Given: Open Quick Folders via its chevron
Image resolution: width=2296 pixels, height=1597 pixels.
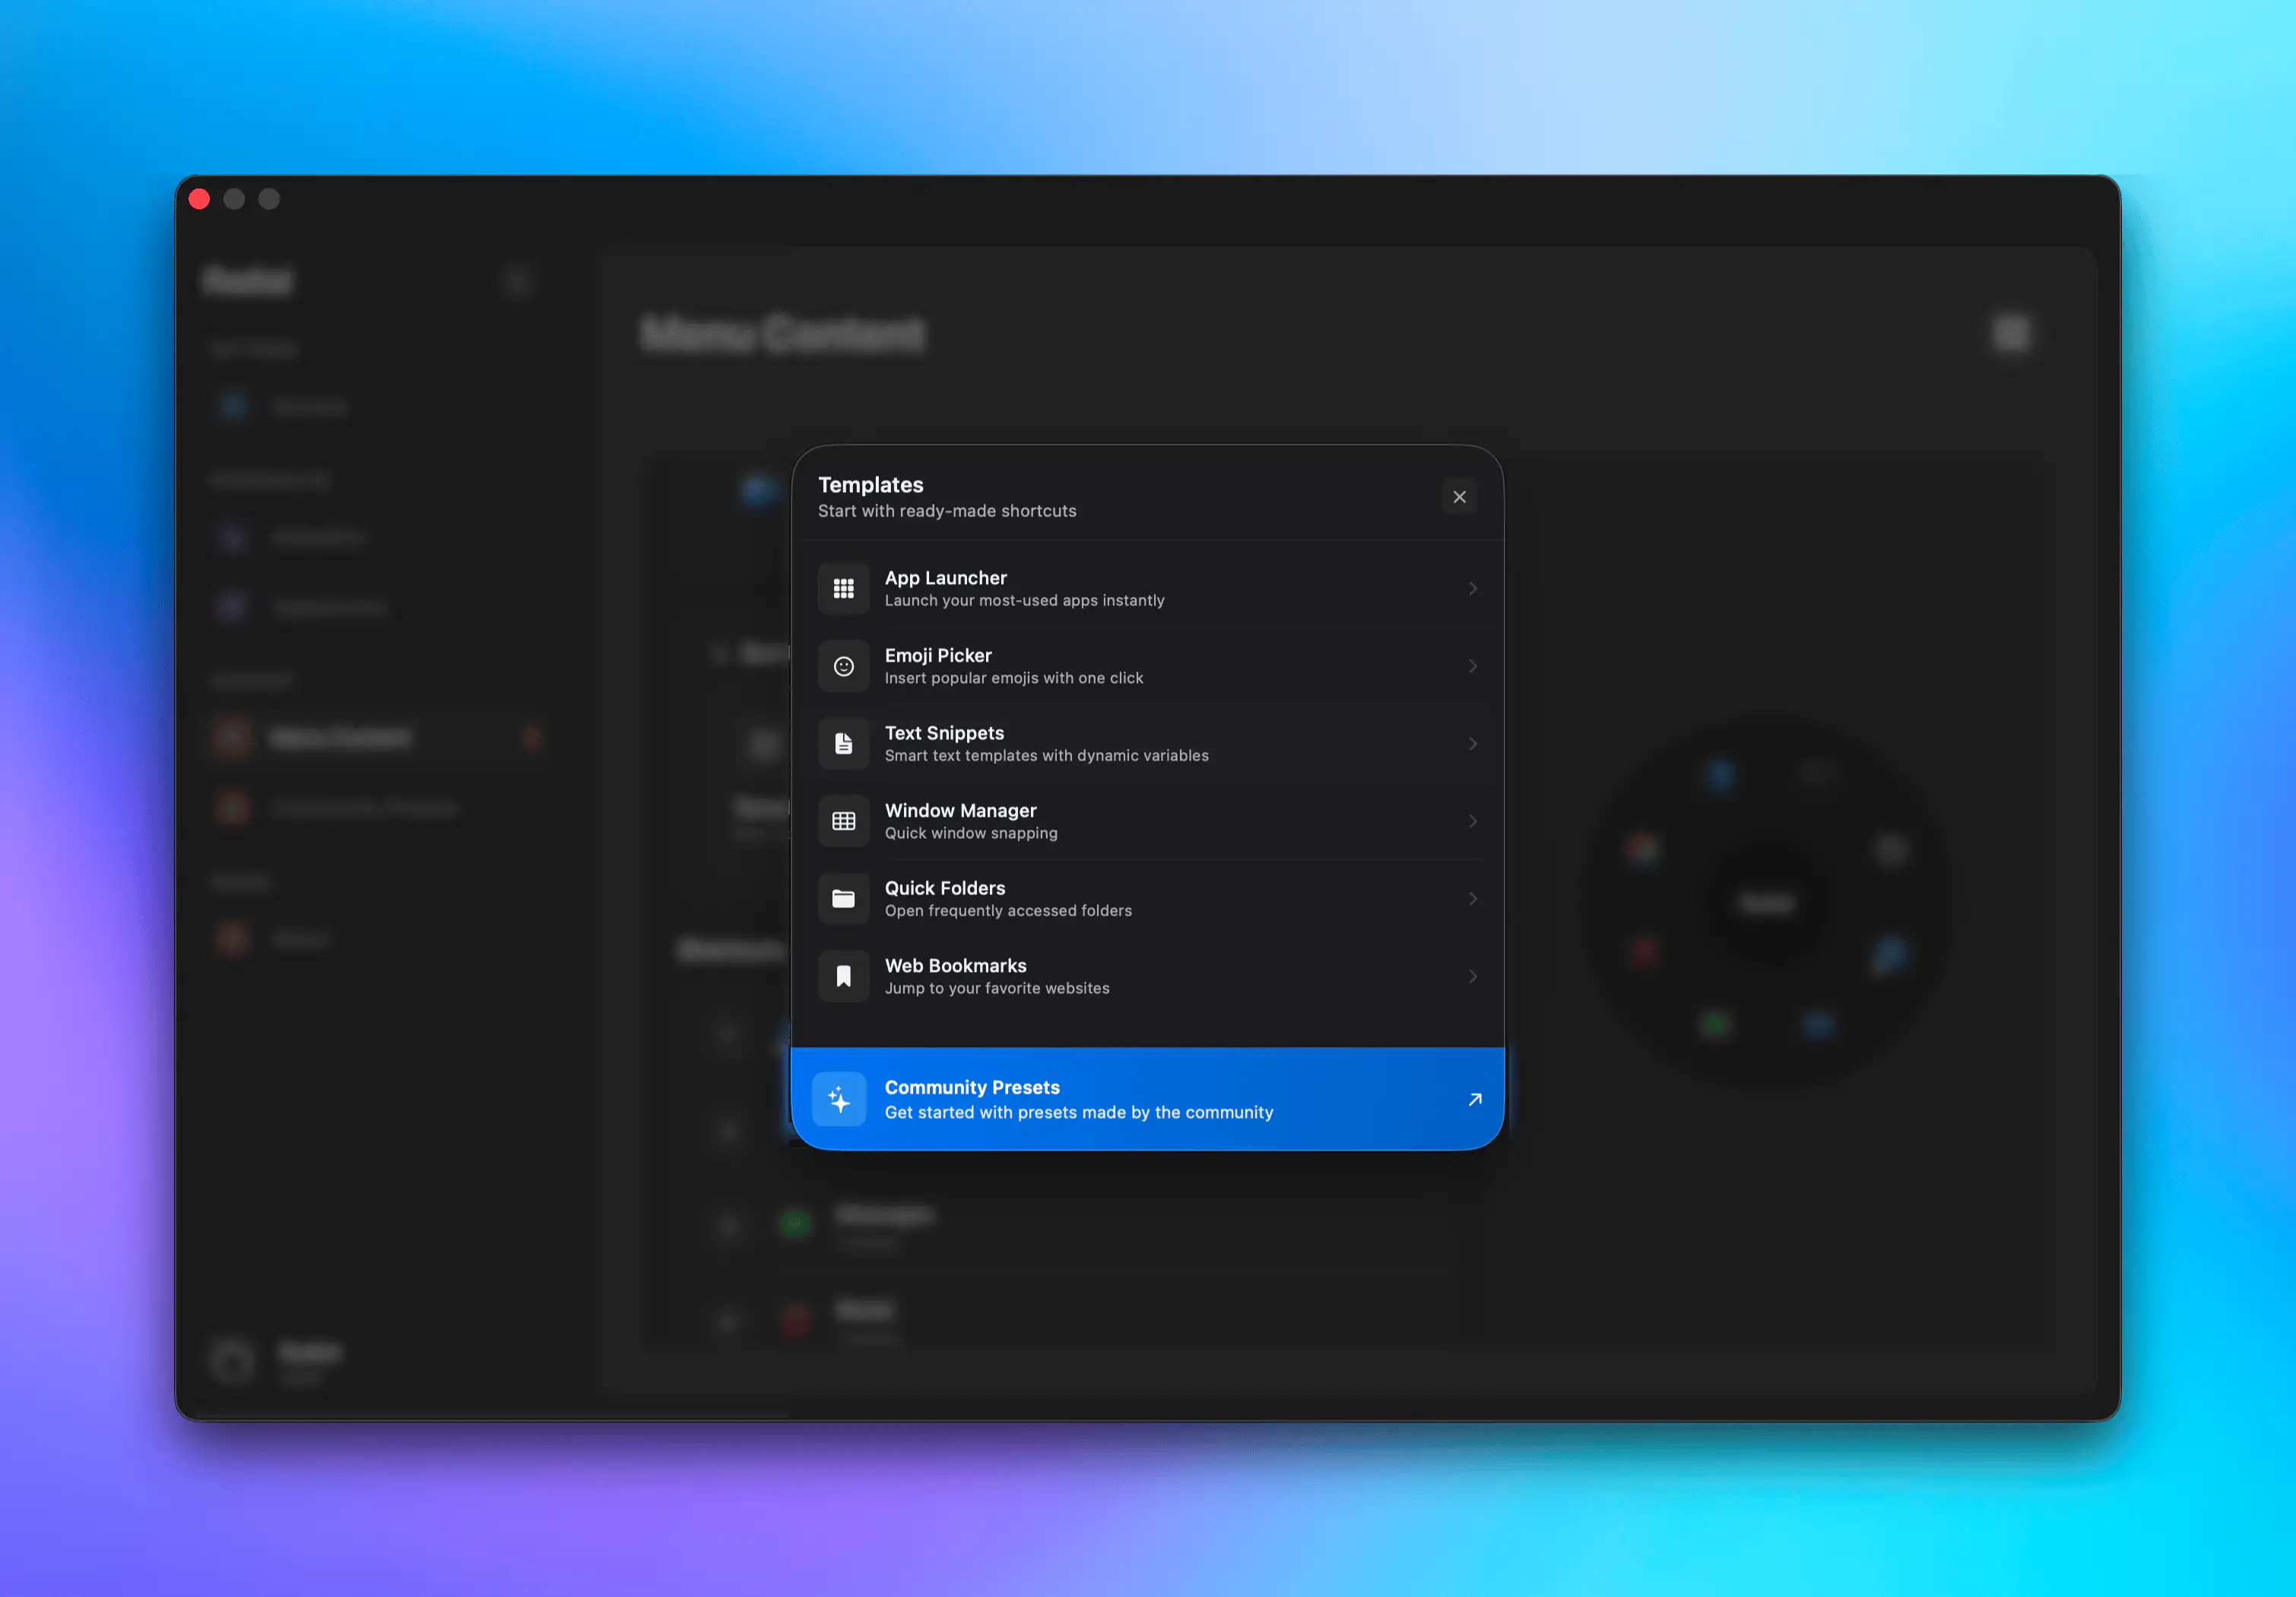Looking at the screenshot, I should tap(1472, 898).
